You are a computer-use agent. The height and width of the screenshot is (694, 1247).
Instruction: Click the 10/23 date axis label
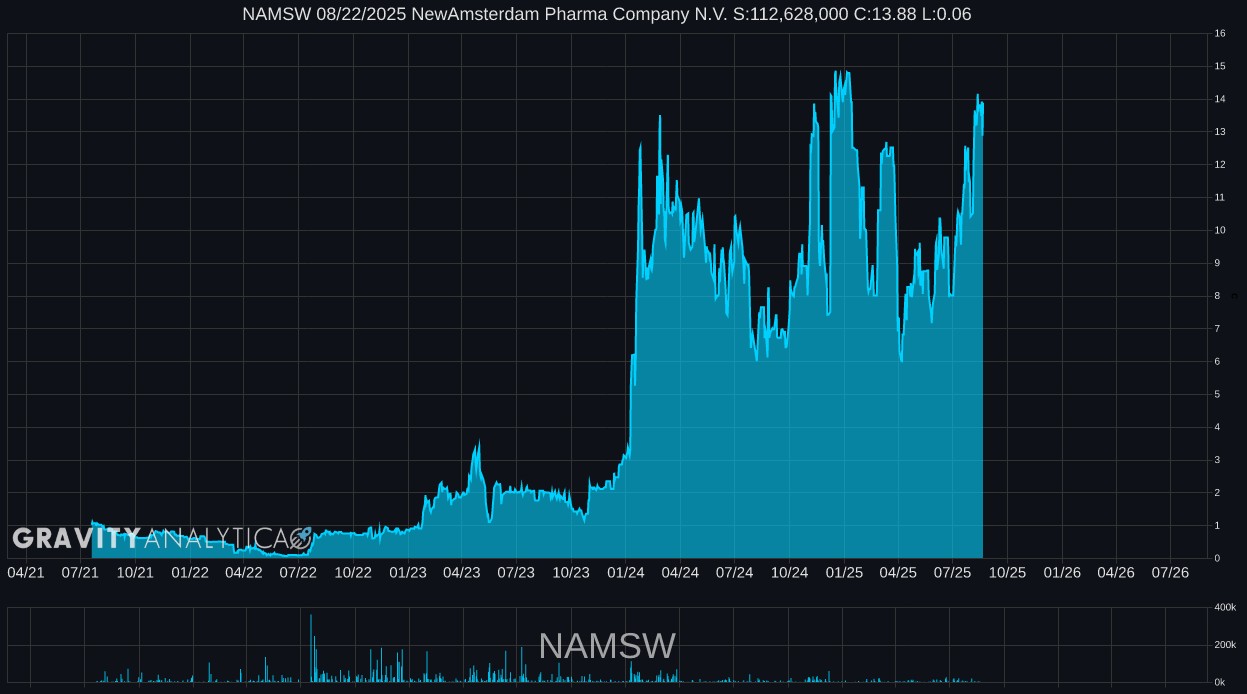point(571,573)
